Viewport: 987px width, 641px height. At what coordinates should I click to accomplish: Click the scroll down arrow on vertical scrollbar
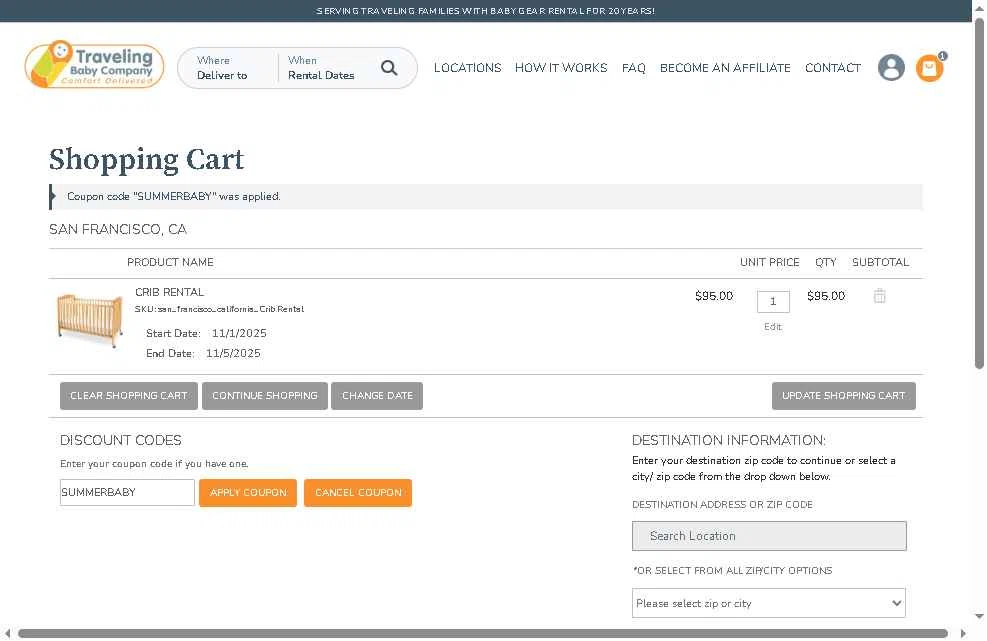tap(979, 616)
